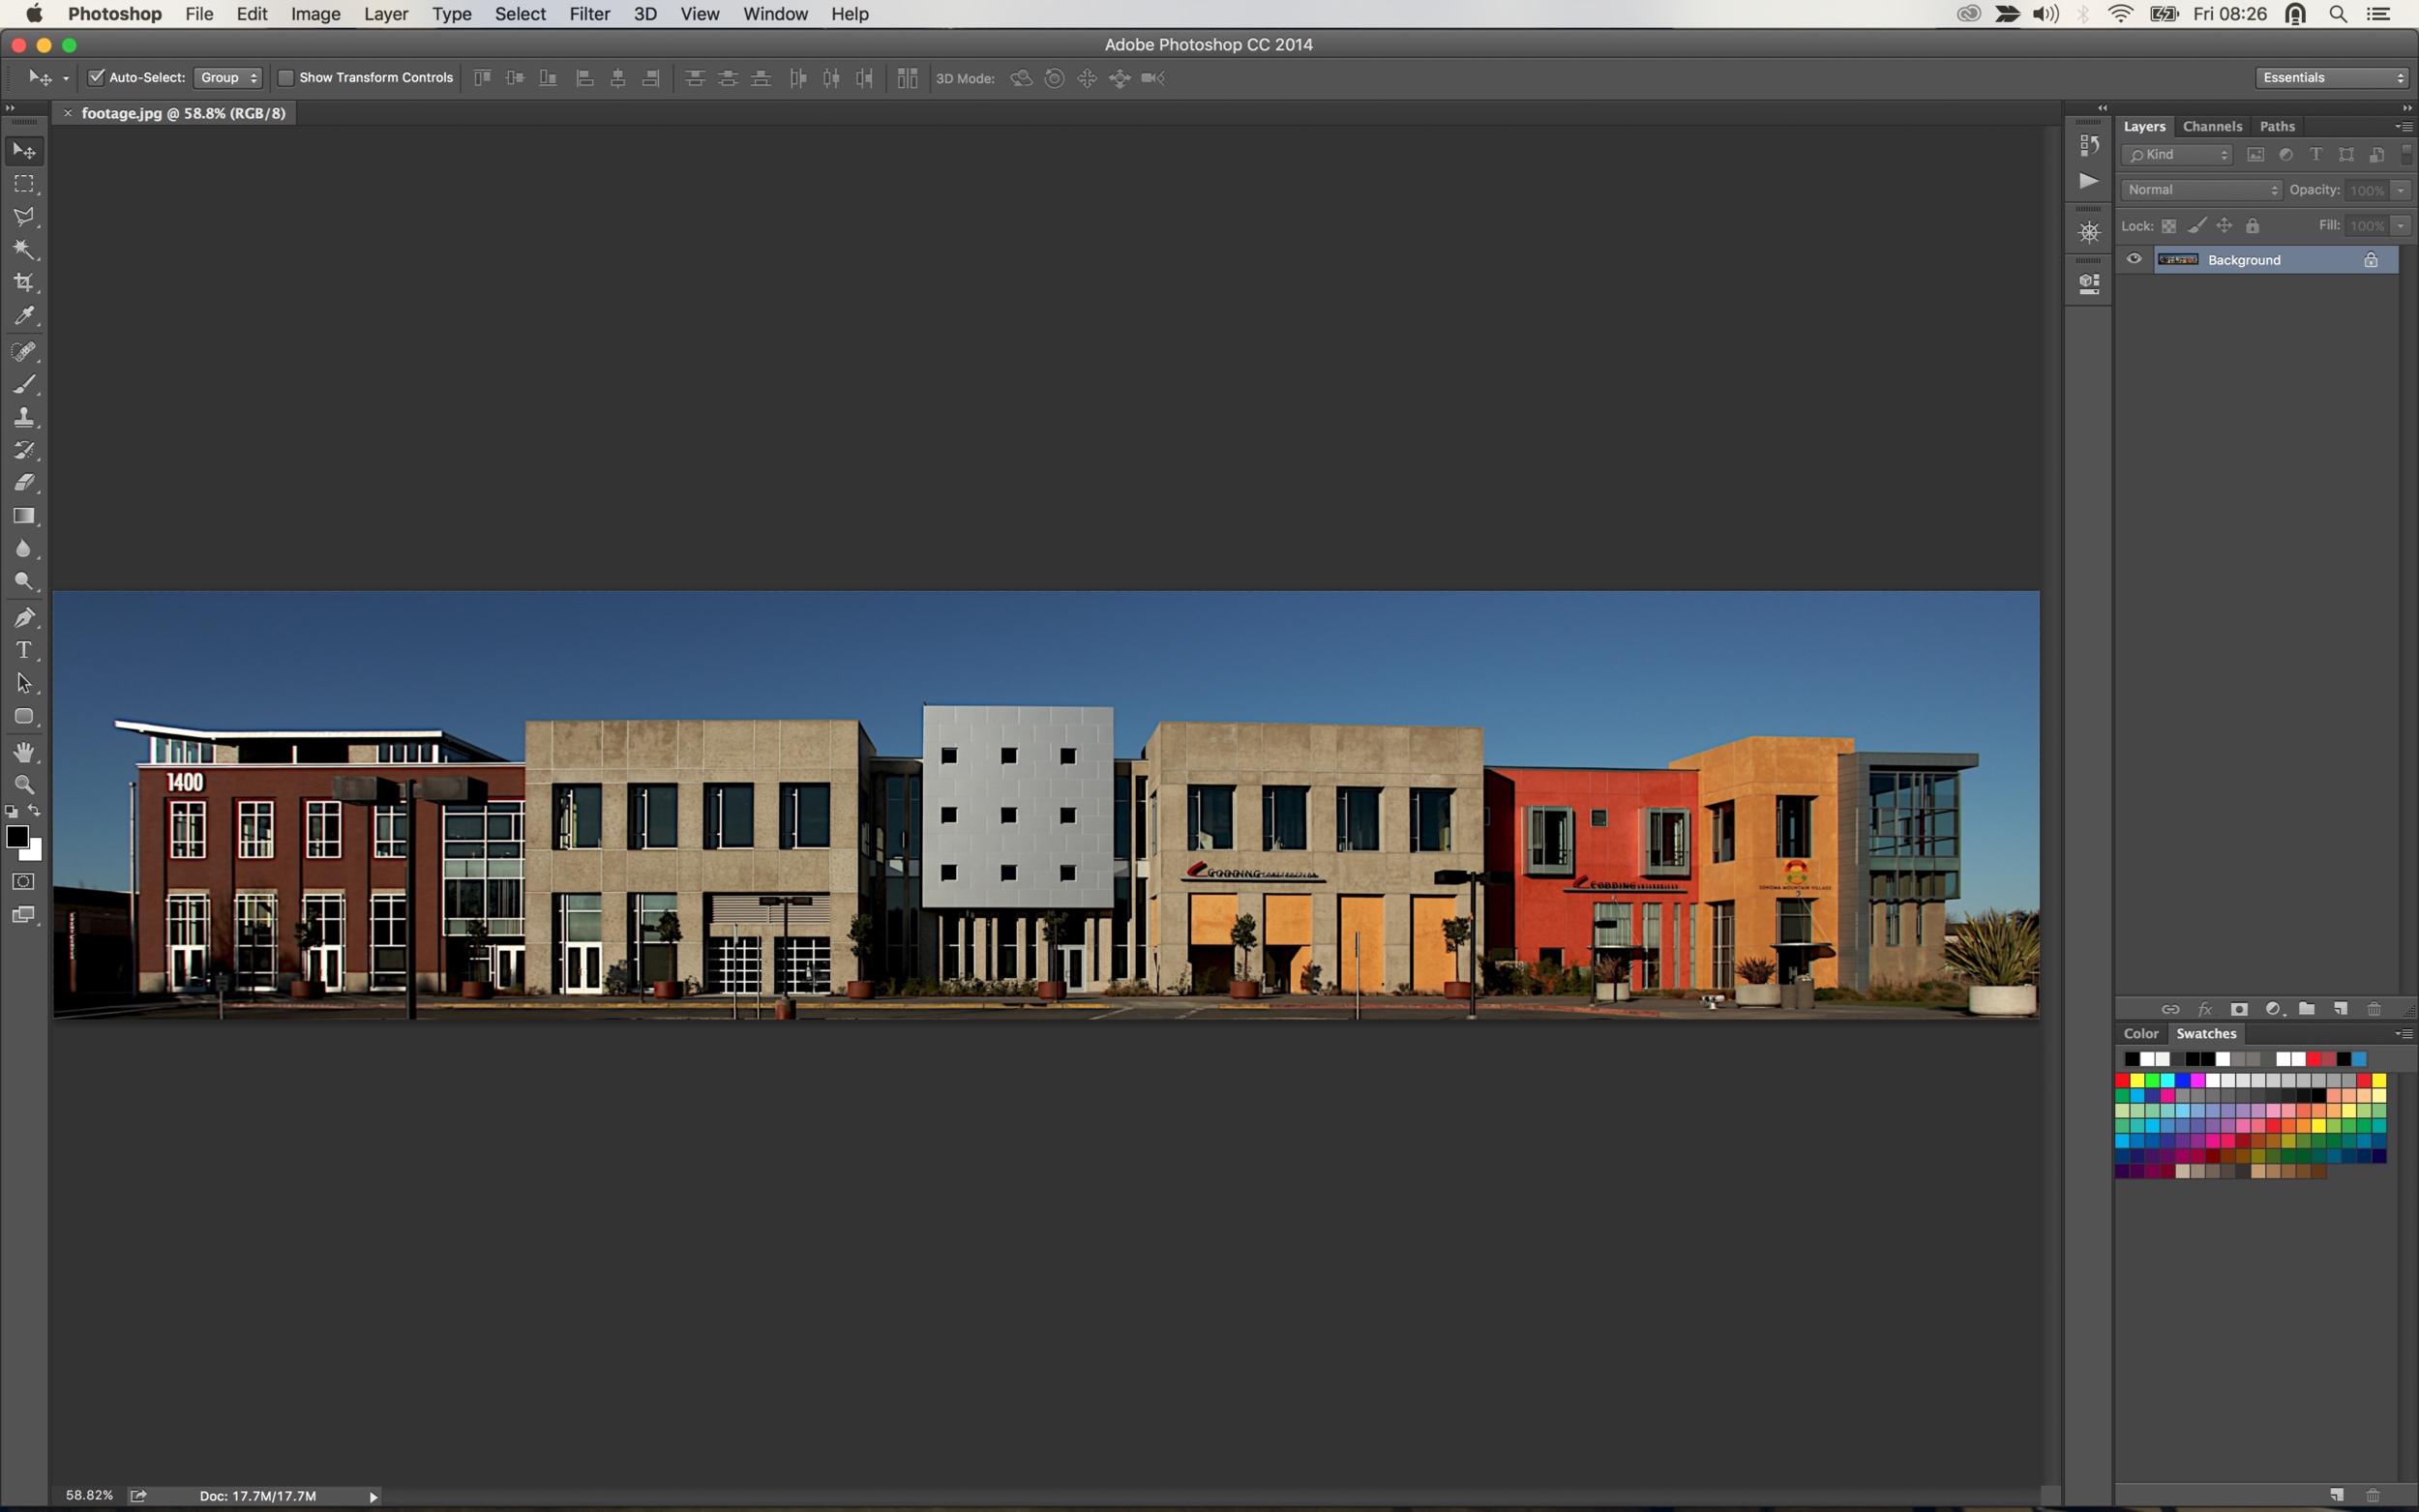Image resolution: width=2419 pixels, height=1512 pixels.
Task: Select the footage.jpg document tab
Action: point(183,114)
